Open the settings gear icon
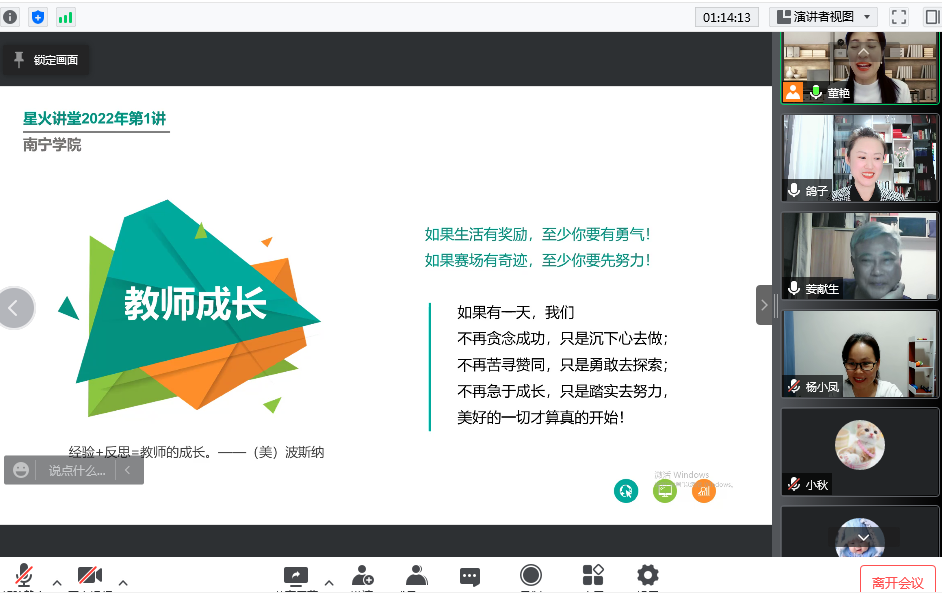The image size is (942, 593). [x=648, y=575]
